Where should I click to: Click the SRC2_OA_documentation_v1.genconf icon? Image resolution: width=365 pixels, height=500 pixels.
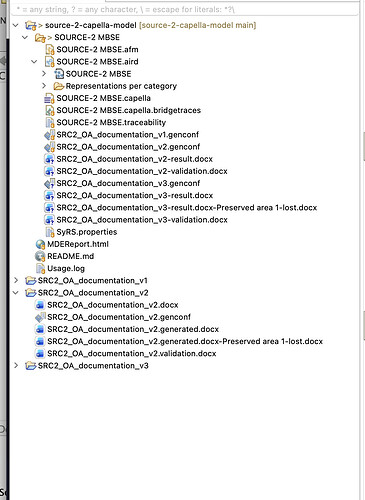click(49, 135)
